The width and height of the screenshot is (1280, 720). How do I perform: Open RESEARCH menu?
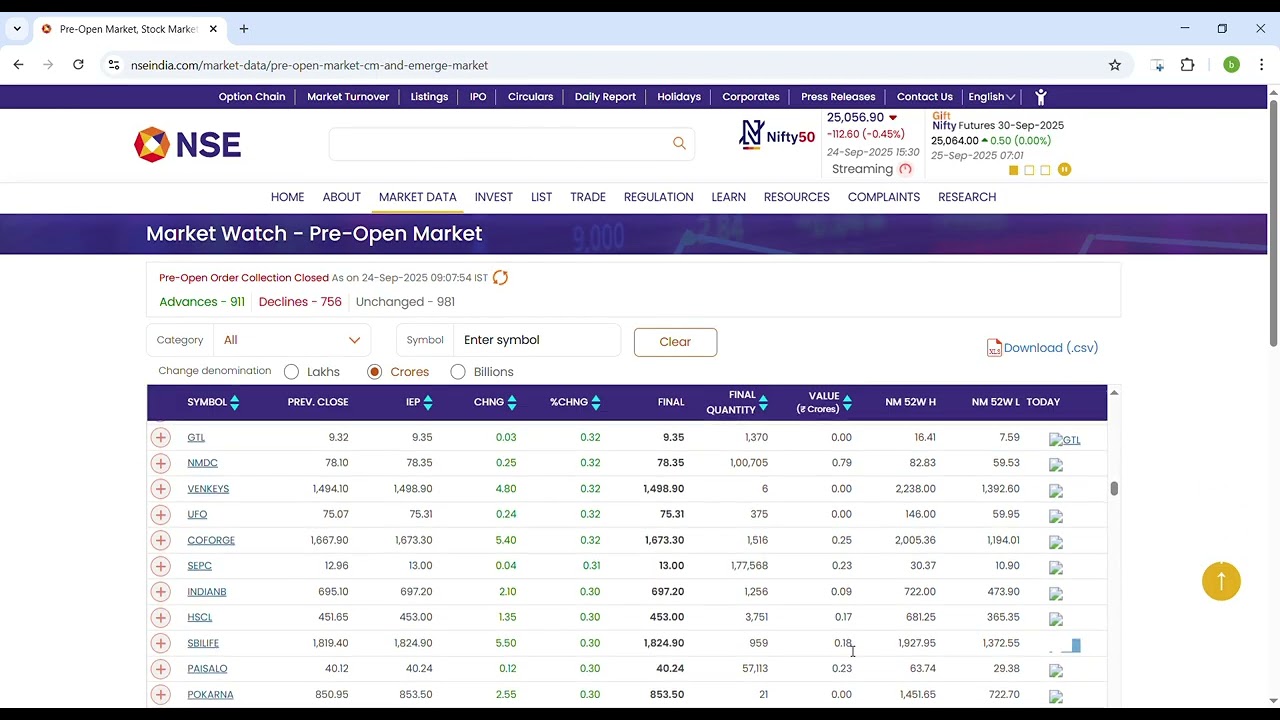coord(967,197)
